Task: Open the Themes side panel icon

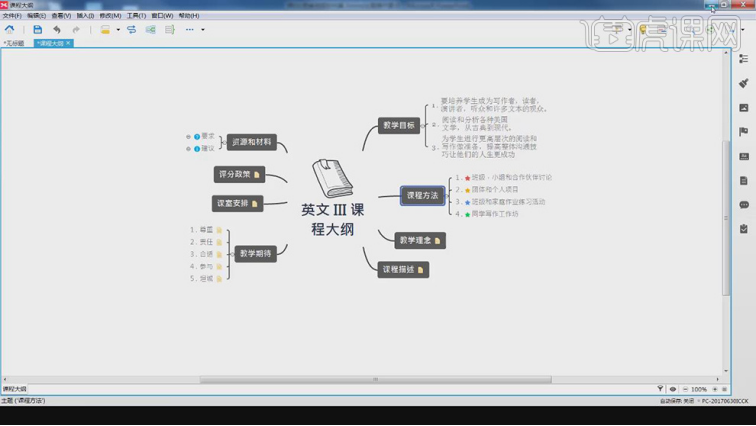Action: 743,156
